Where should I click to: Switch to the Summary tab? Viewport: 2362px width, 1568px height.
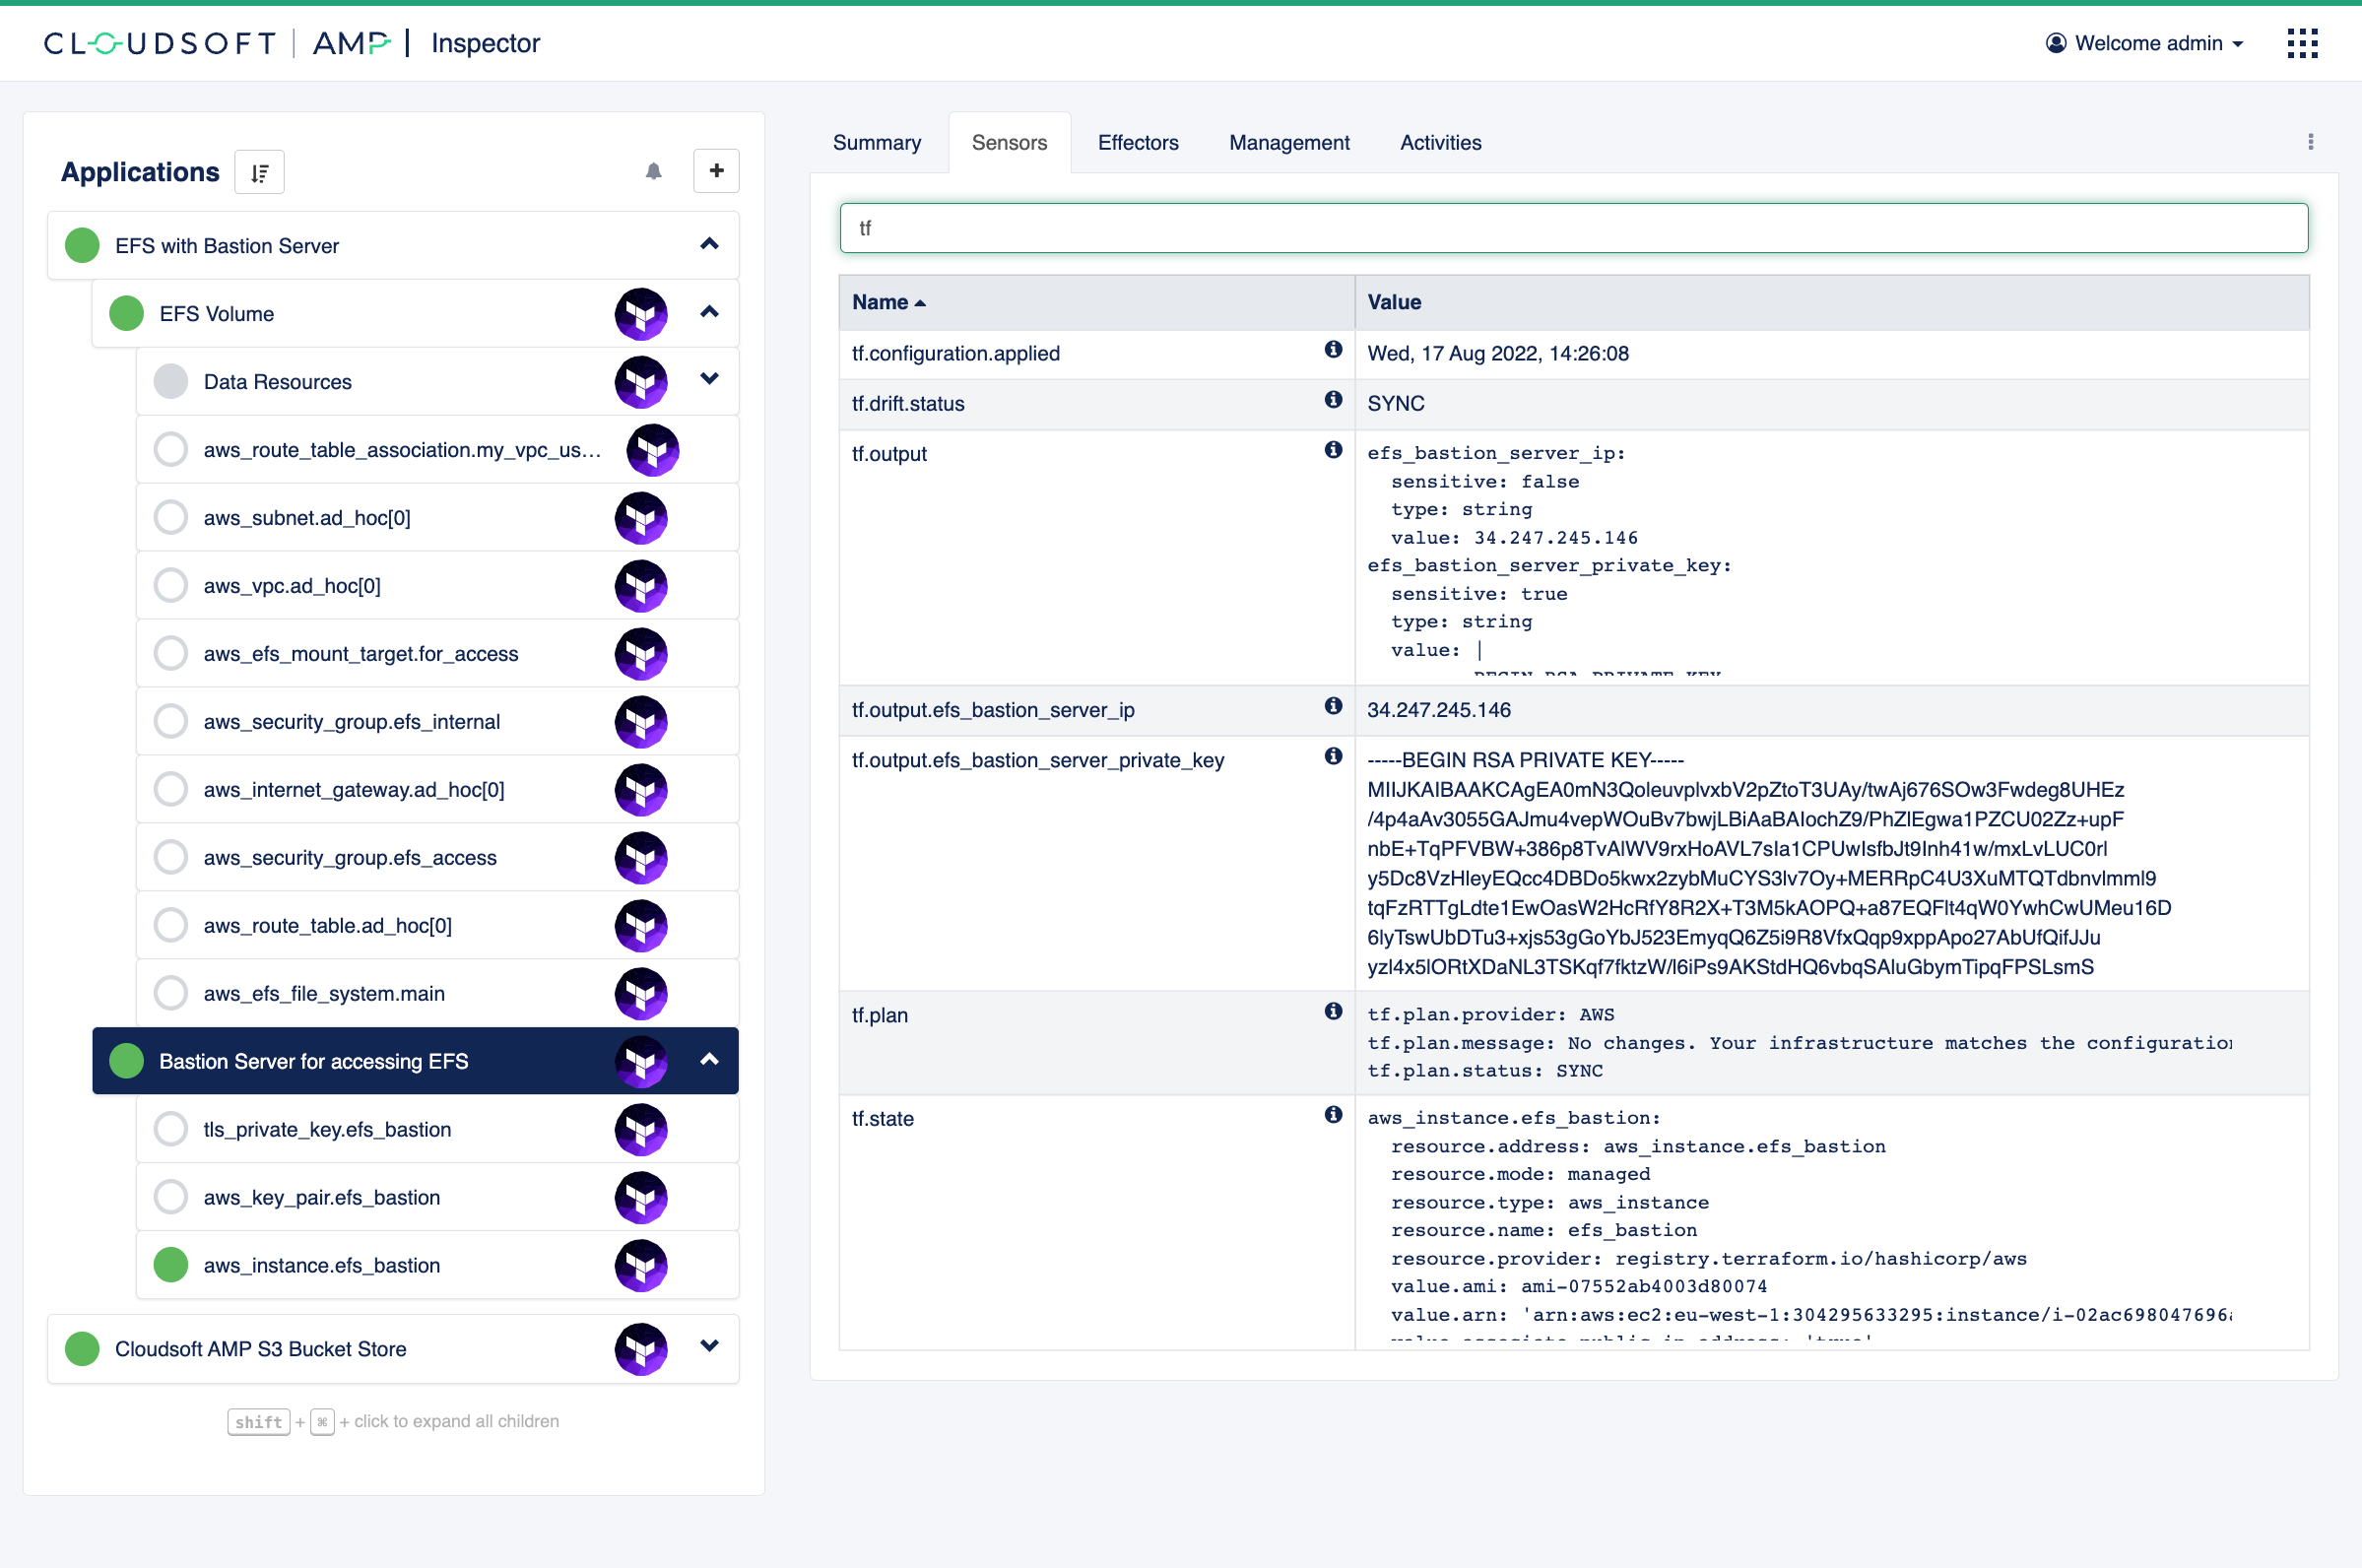coord(877,143)
